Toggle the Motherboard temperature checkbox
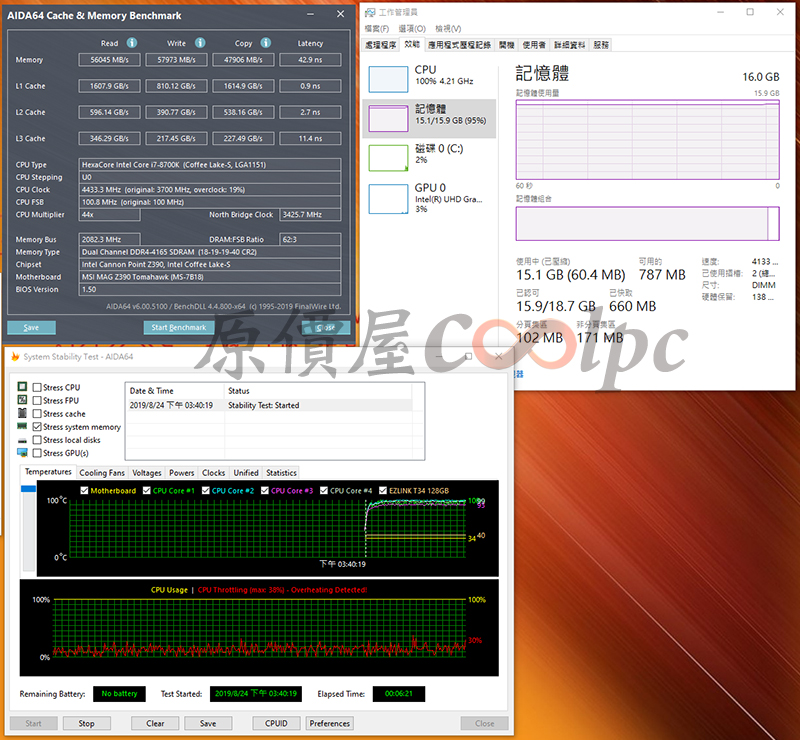The width and height of the screenshot is (800, 740). (x=84, y=491)
